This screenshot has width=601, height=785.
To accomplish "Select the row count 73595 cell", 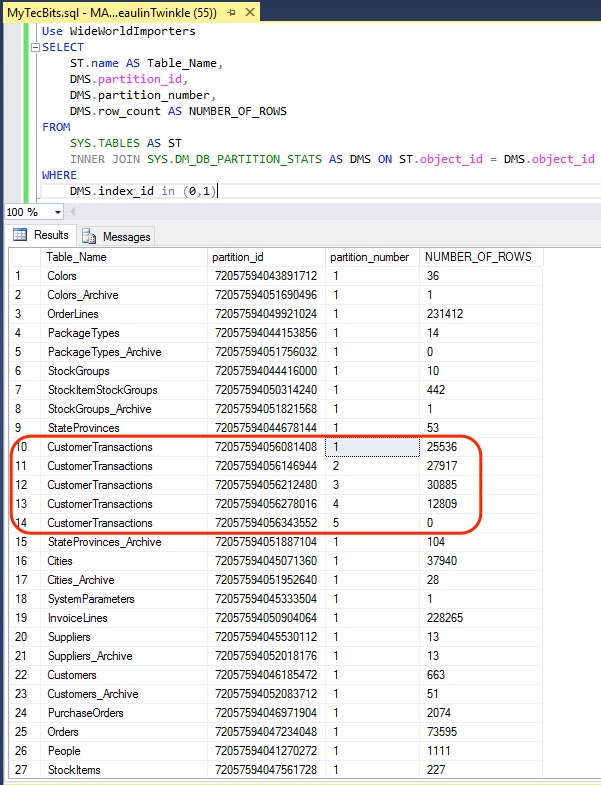I will point(481,732).
